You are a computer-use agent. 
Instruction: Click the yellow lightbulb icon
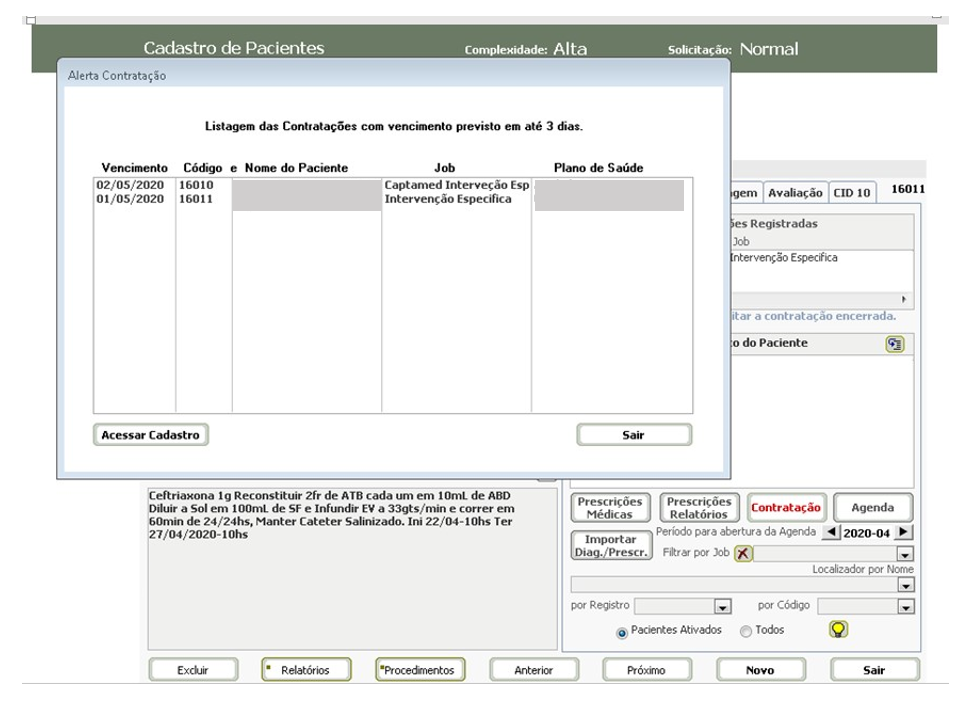840,629
